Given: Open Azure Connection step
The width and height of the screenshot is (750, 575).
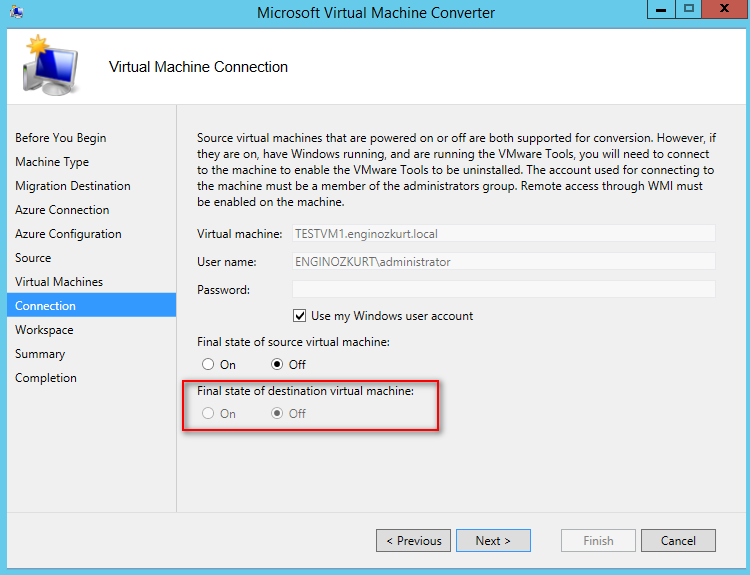Looking at the screenshot, I should pos(62,210).
